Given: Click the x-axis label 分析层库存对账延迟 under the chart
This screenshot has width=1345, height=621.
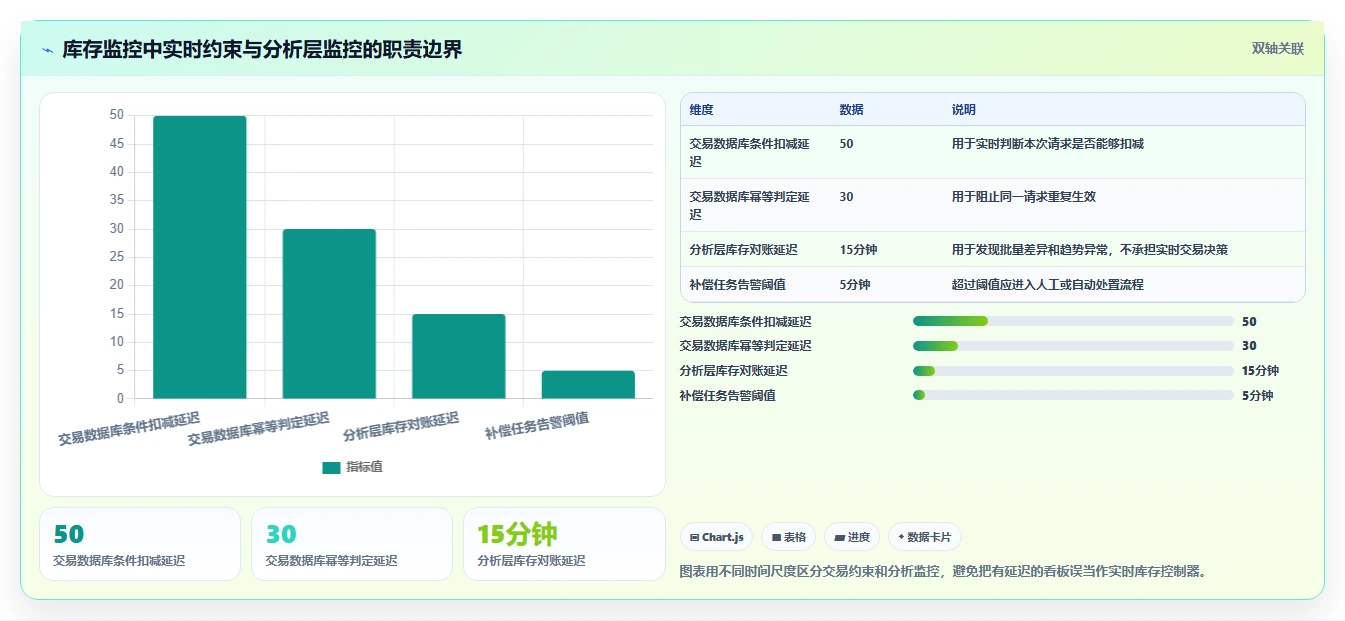Looking at the screenshot, I should (x=401, y=427).
